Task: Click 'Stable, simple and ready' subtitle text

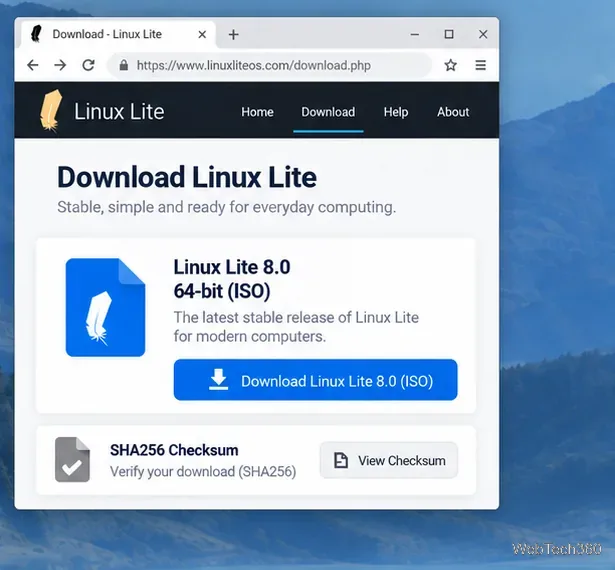Action: [x=227, y=207]
